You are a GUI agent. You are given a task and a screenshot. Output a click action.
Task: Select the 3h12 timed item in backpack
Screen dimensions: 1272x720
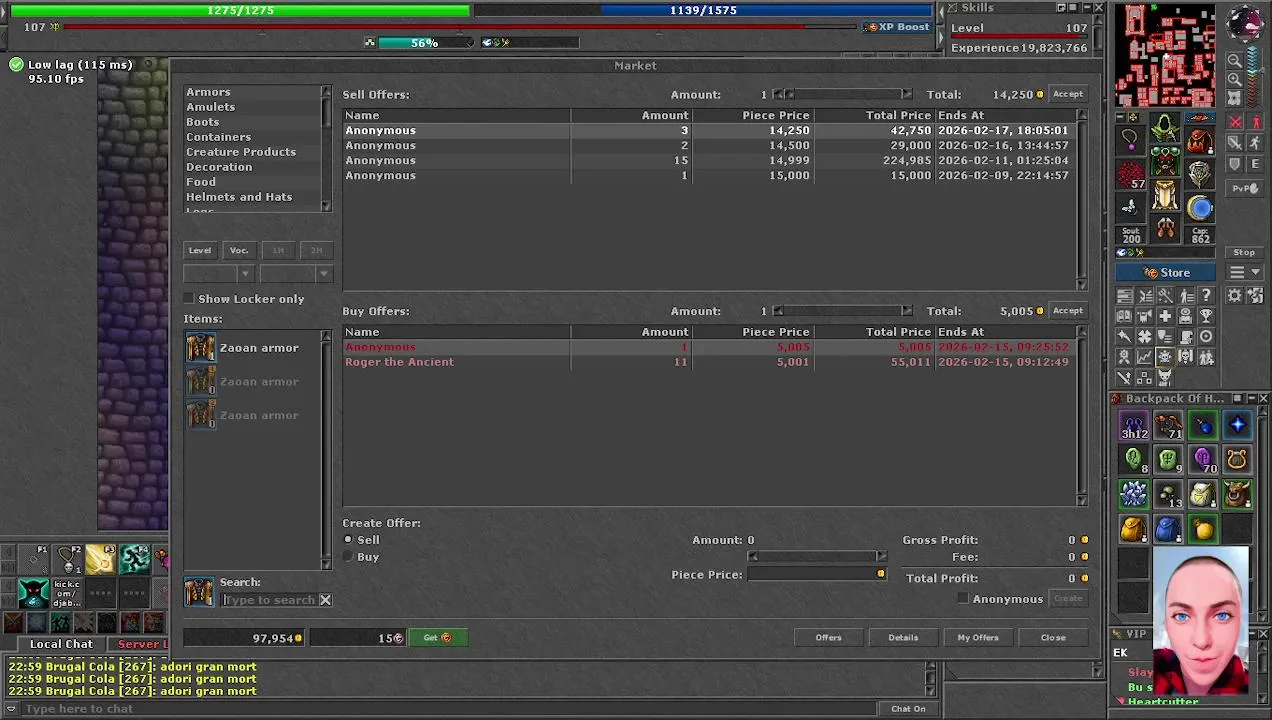[1134, 426]
